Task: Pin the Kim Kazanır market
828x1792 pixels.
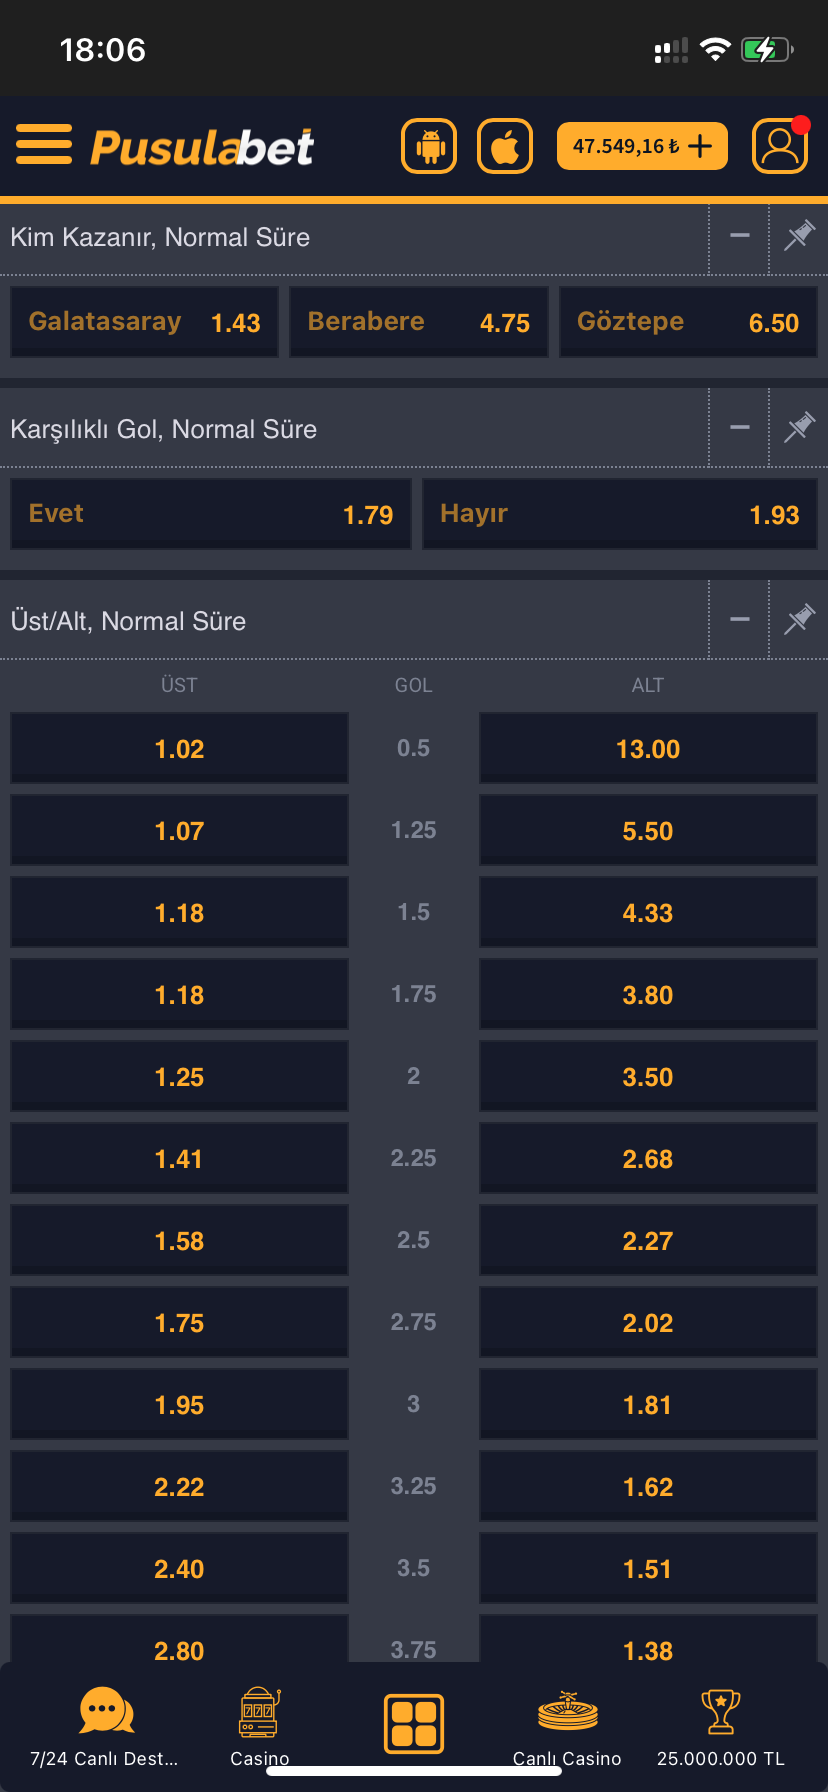Action: pos(799,237)
